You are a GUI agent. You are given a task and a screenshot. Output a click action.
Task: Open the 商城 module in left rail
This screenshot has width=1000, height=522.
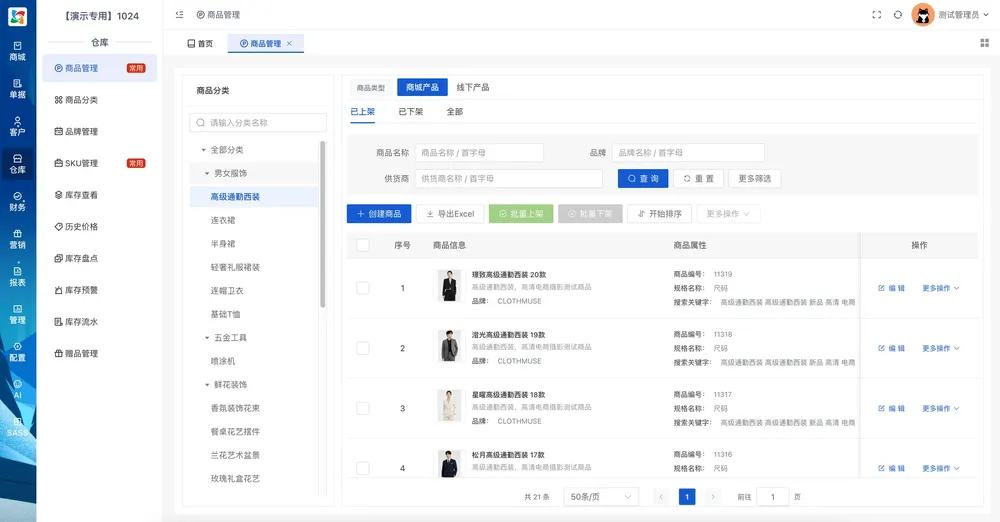click(x=17, y=50)
